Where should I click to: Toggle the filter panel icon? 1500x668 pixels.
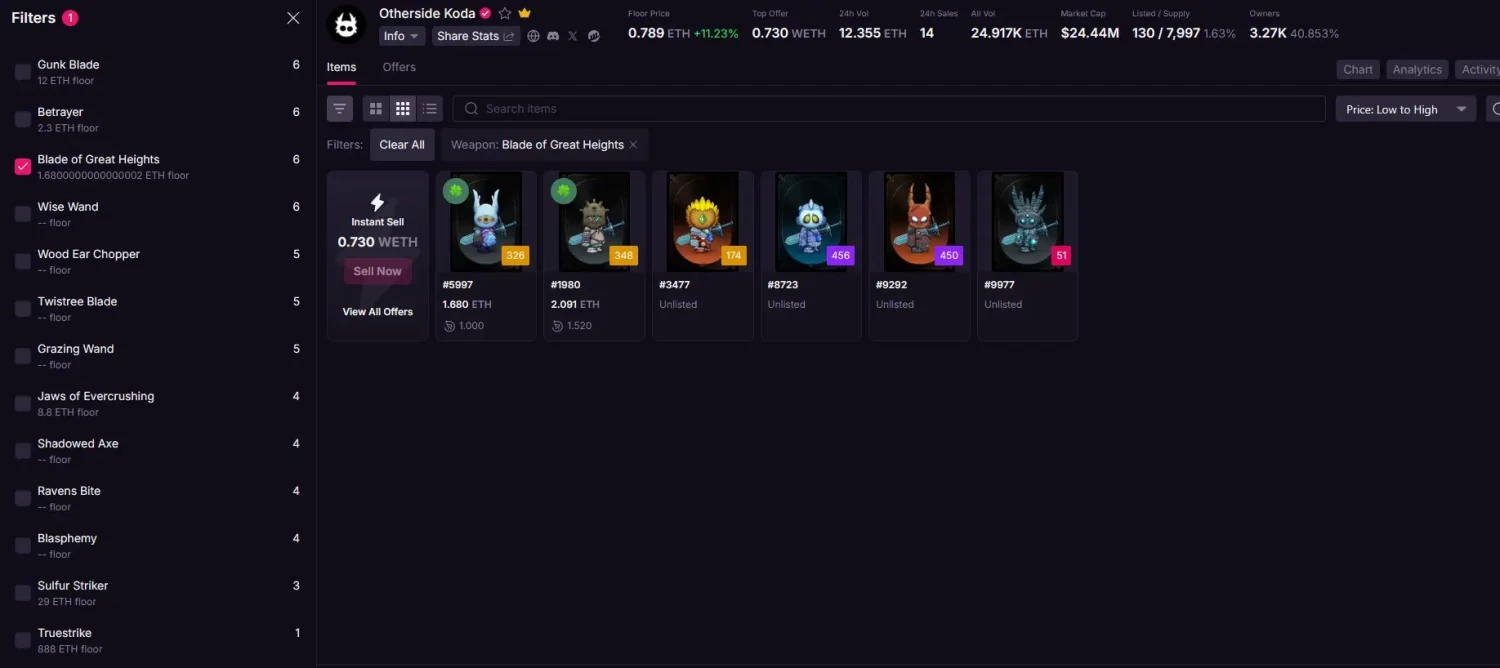(x=340, y=109)
